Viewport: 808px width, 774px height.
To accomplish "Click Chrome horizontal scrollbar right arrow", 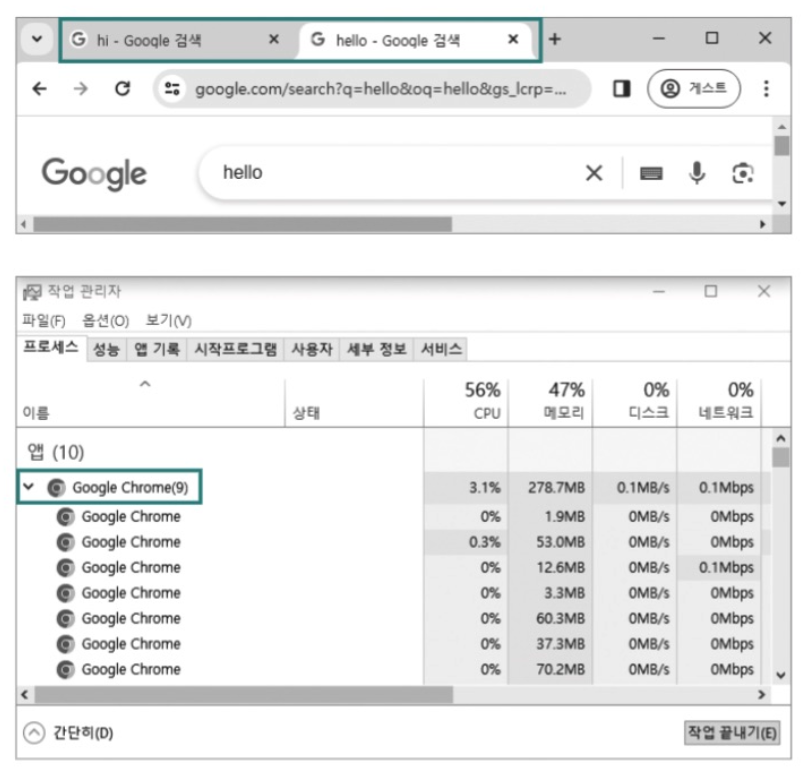I will 763,224.
